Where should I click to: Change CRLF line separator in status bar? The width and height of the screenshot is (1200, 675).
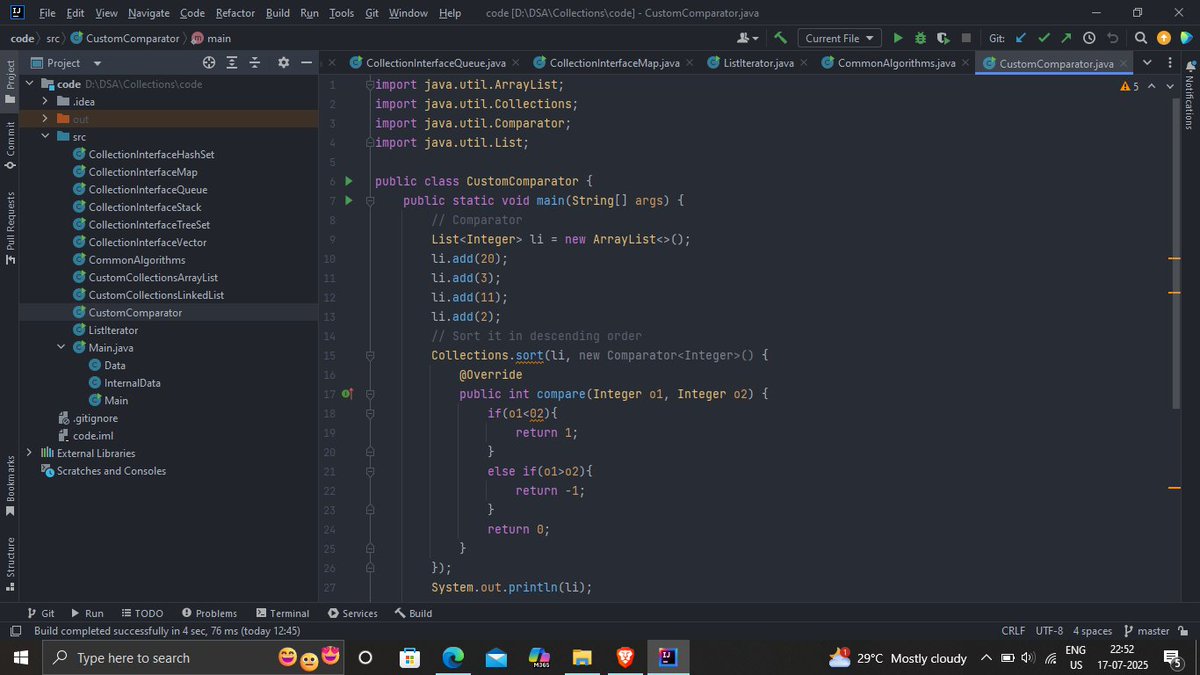tap(1013, 631)
